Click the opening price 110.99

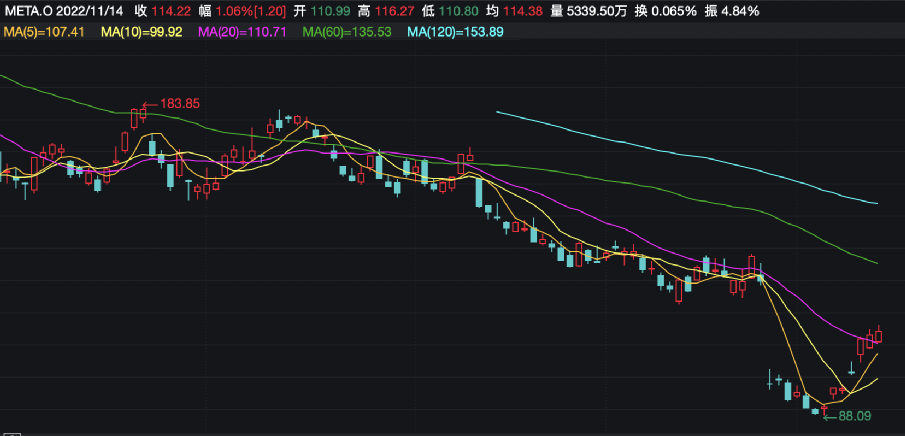tap(329, 11)
